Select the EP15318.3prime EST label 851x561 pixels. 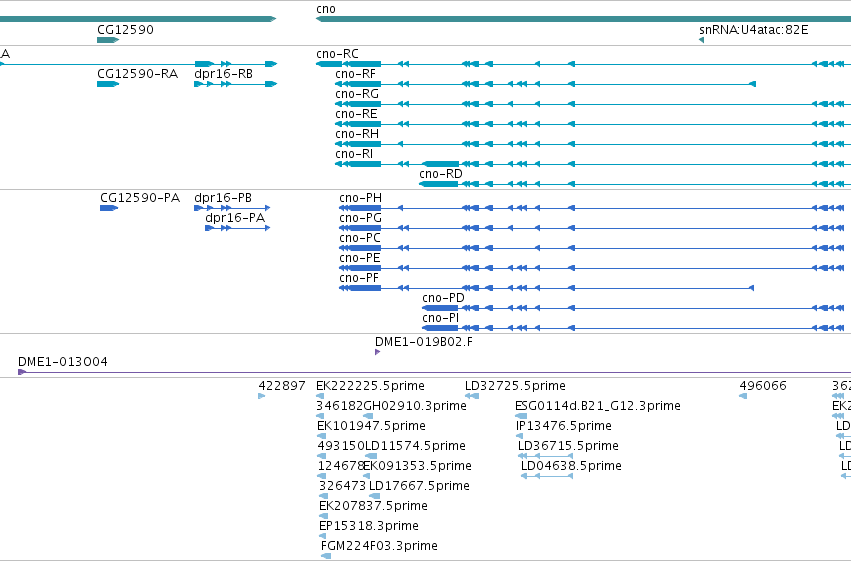tap(369, 527)
